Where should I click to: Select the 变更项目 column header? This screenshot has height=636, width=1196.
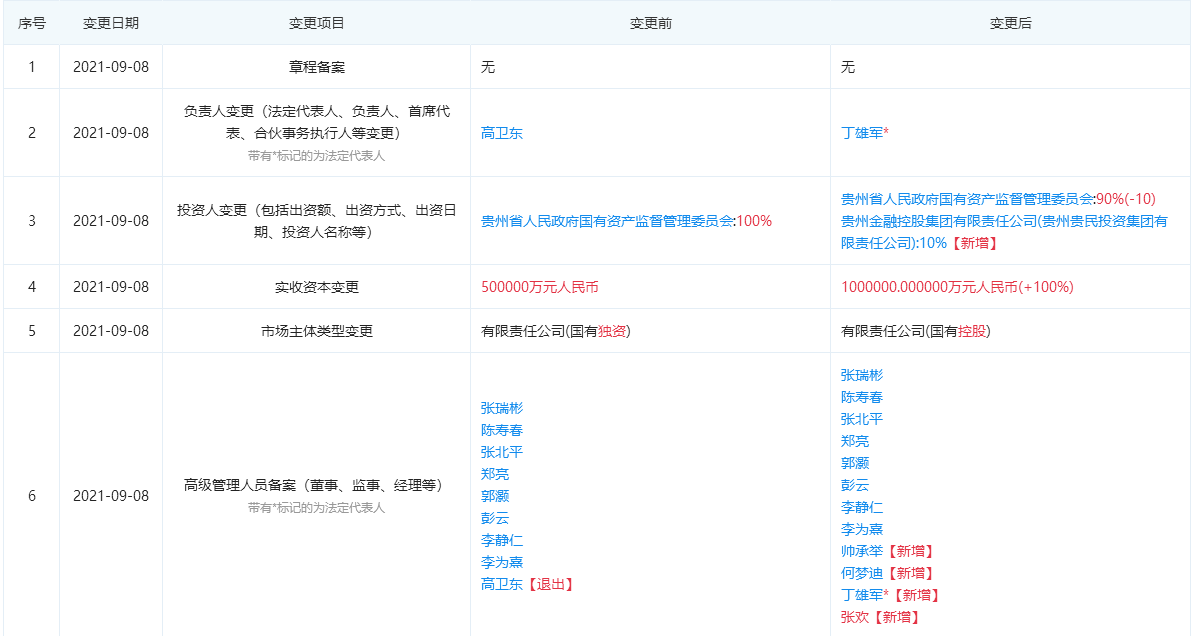click(x=317, y=24)
